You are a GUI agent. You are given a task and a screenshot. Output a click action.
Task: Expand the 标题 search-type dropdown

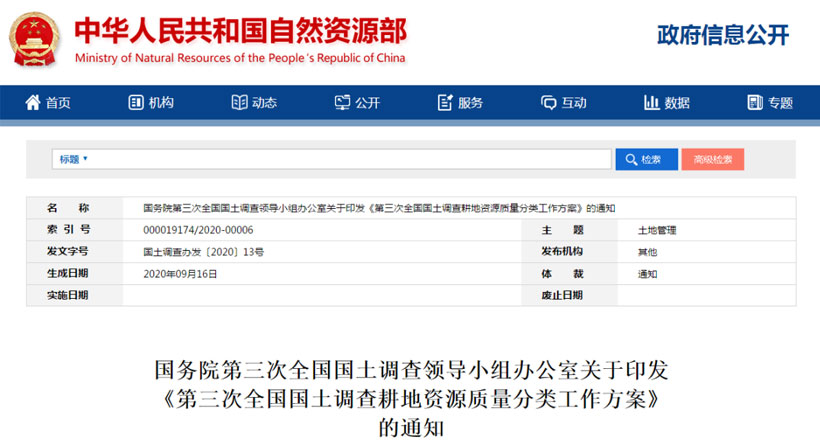(x=73, y=159)
